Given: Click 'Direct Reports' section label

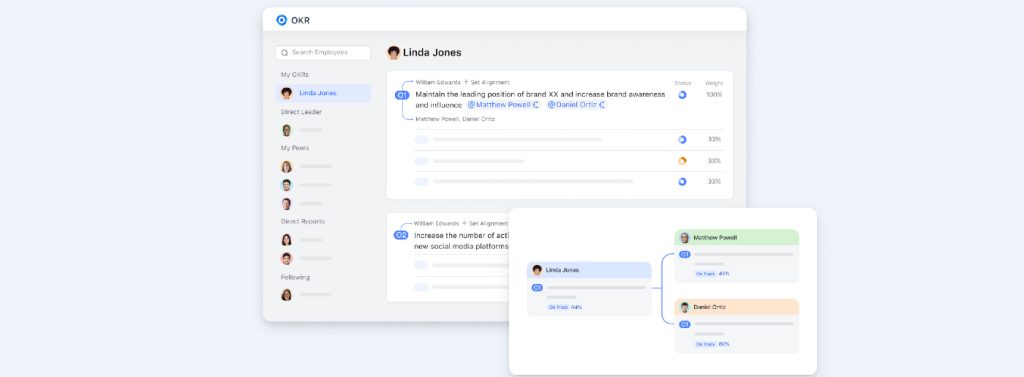Looking at the screenshot, I should [x=303, y=221].
